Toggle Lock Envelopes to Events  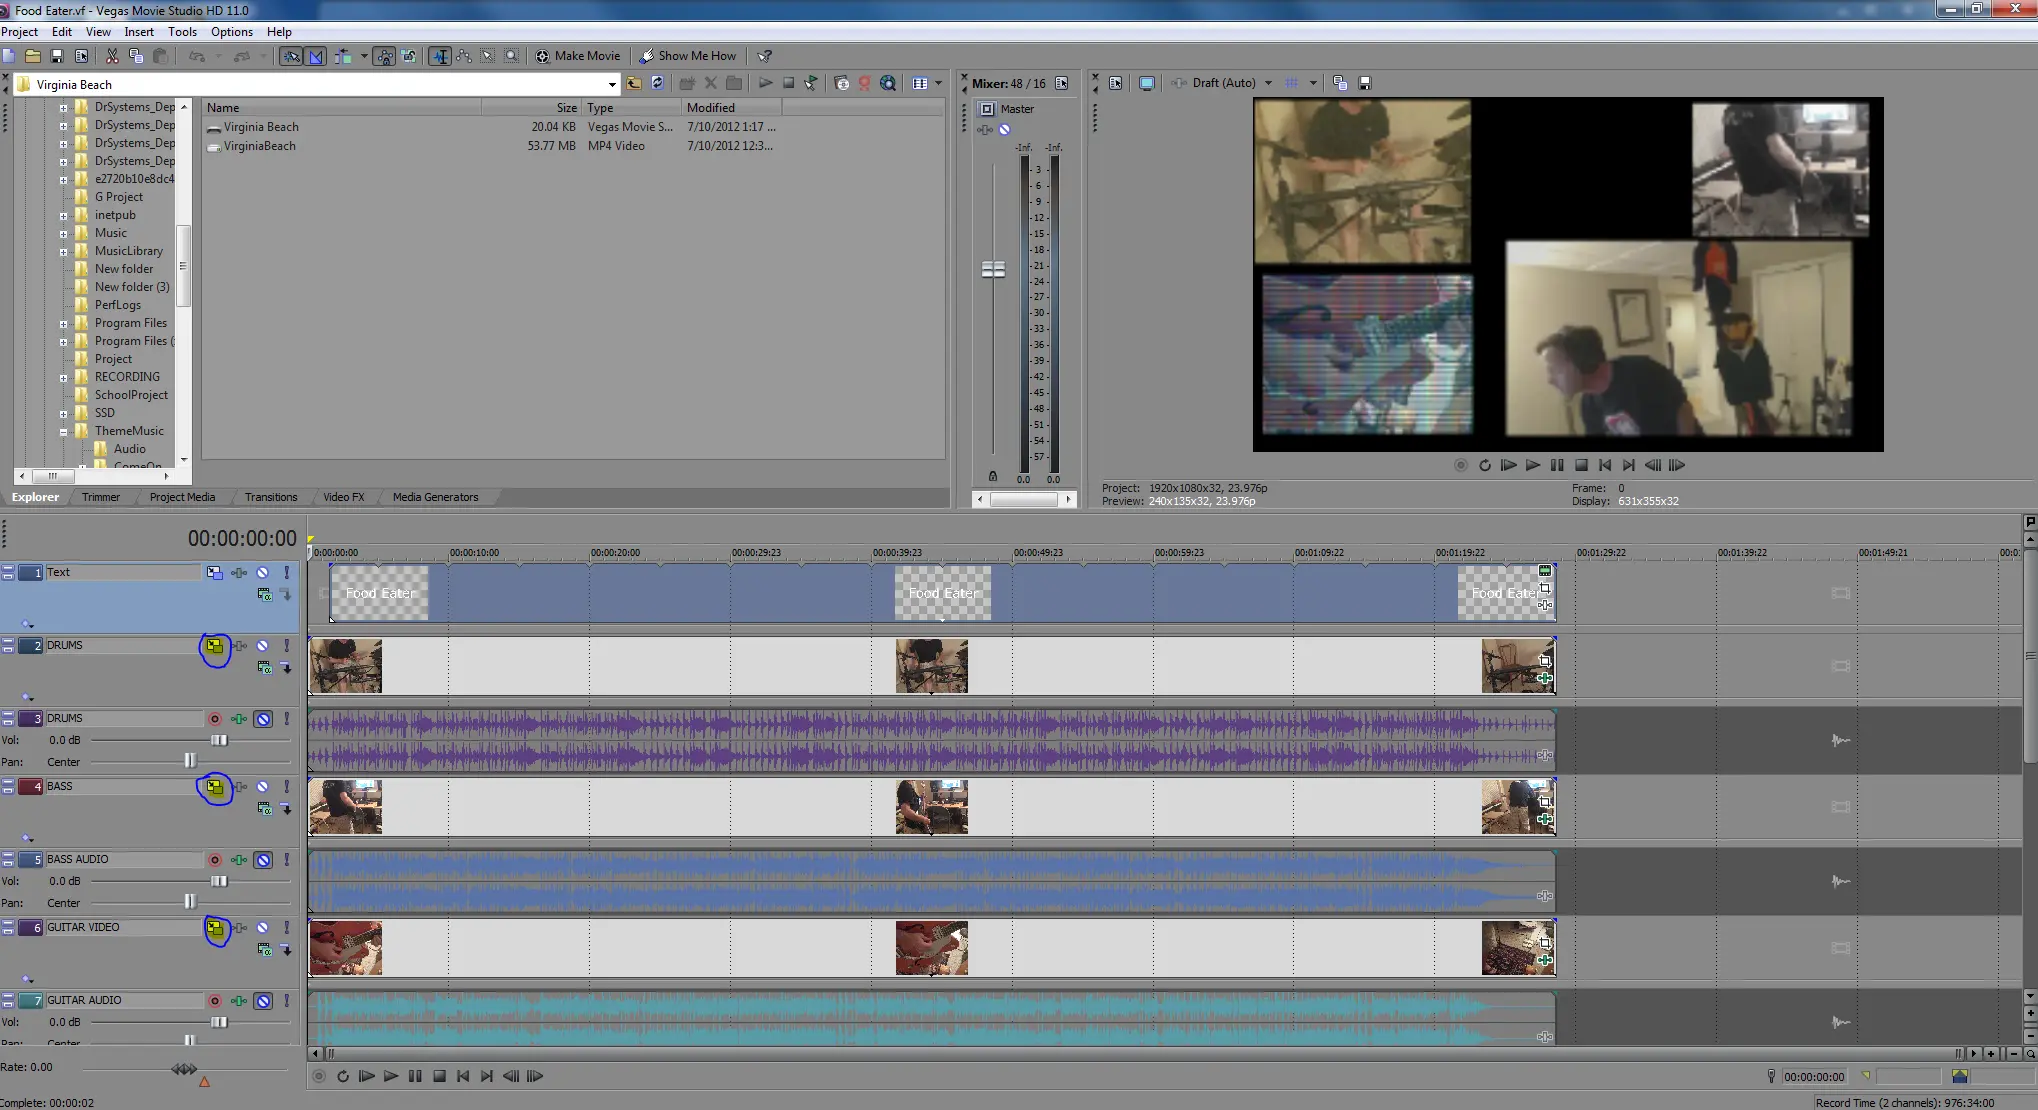pyautogui.click(x=384, y=56)
